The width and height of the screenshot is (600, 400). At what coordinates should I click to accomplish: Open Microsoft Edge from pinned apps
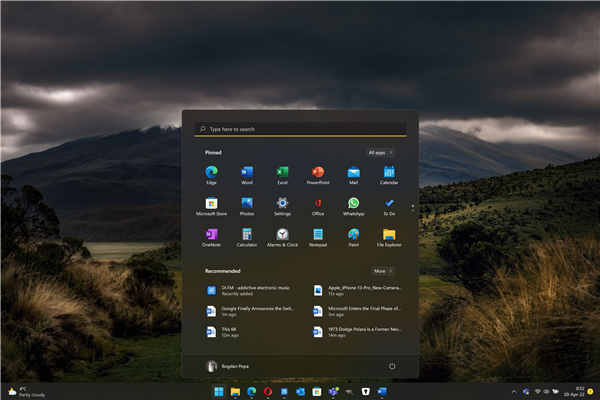coord(211,173)
